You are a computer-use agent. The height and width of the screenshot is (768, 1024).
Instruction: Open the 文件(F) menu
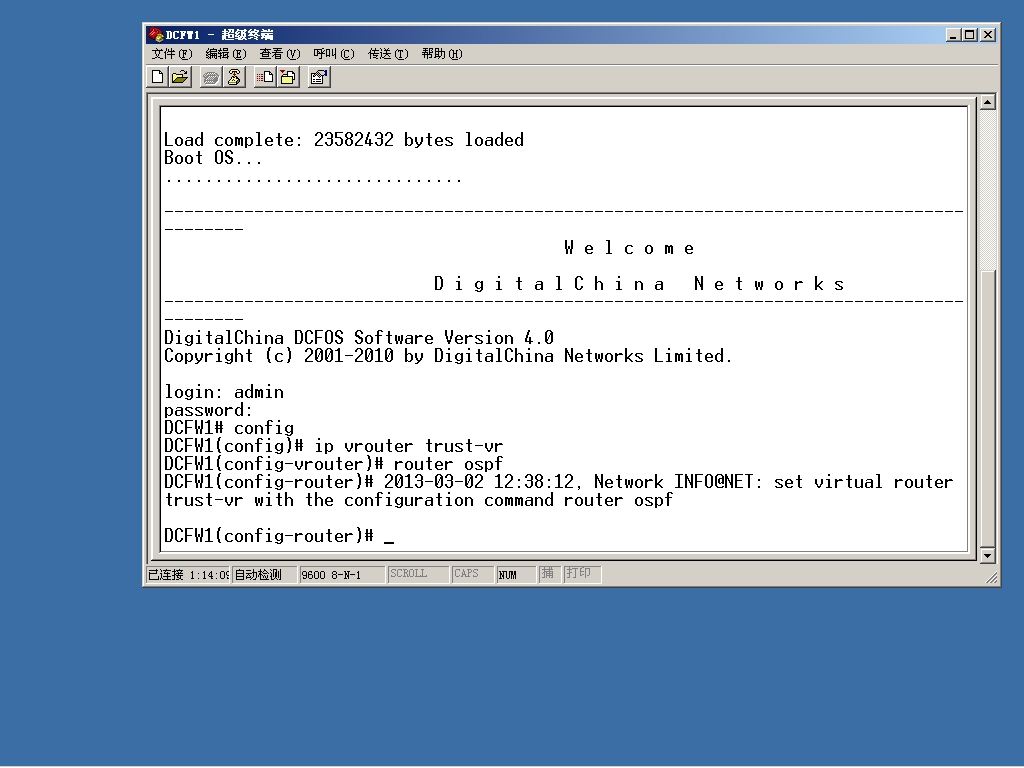click(172, 54)
